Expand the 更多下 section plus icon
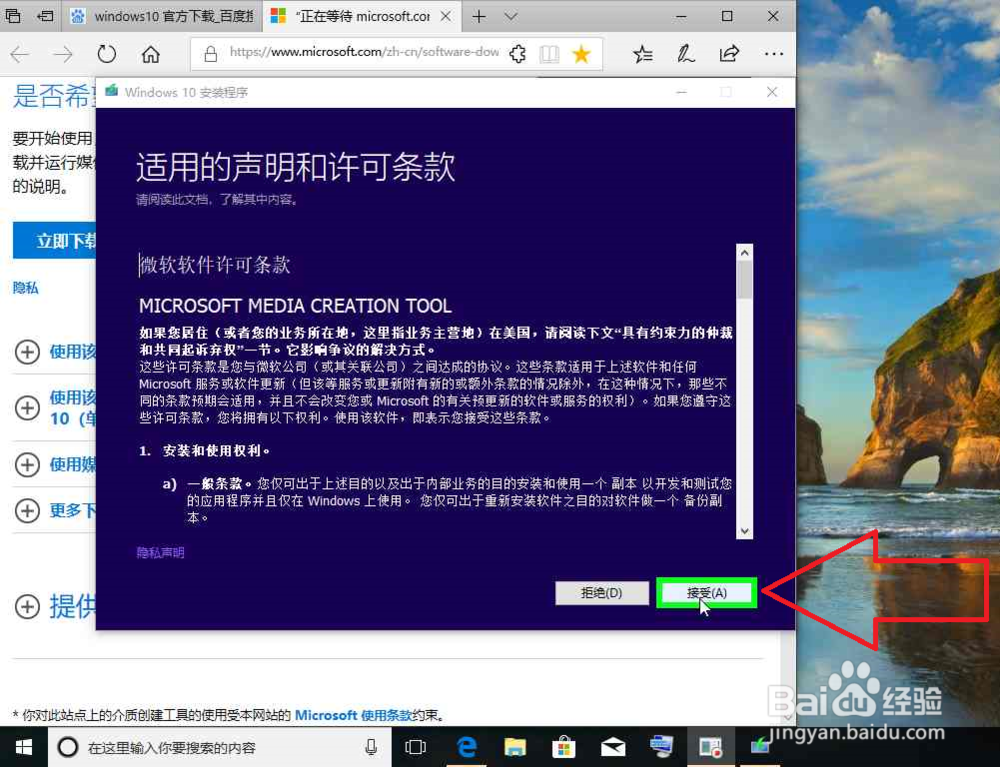This screenshot has width=1000, height=767. click(x=27, y=511)
